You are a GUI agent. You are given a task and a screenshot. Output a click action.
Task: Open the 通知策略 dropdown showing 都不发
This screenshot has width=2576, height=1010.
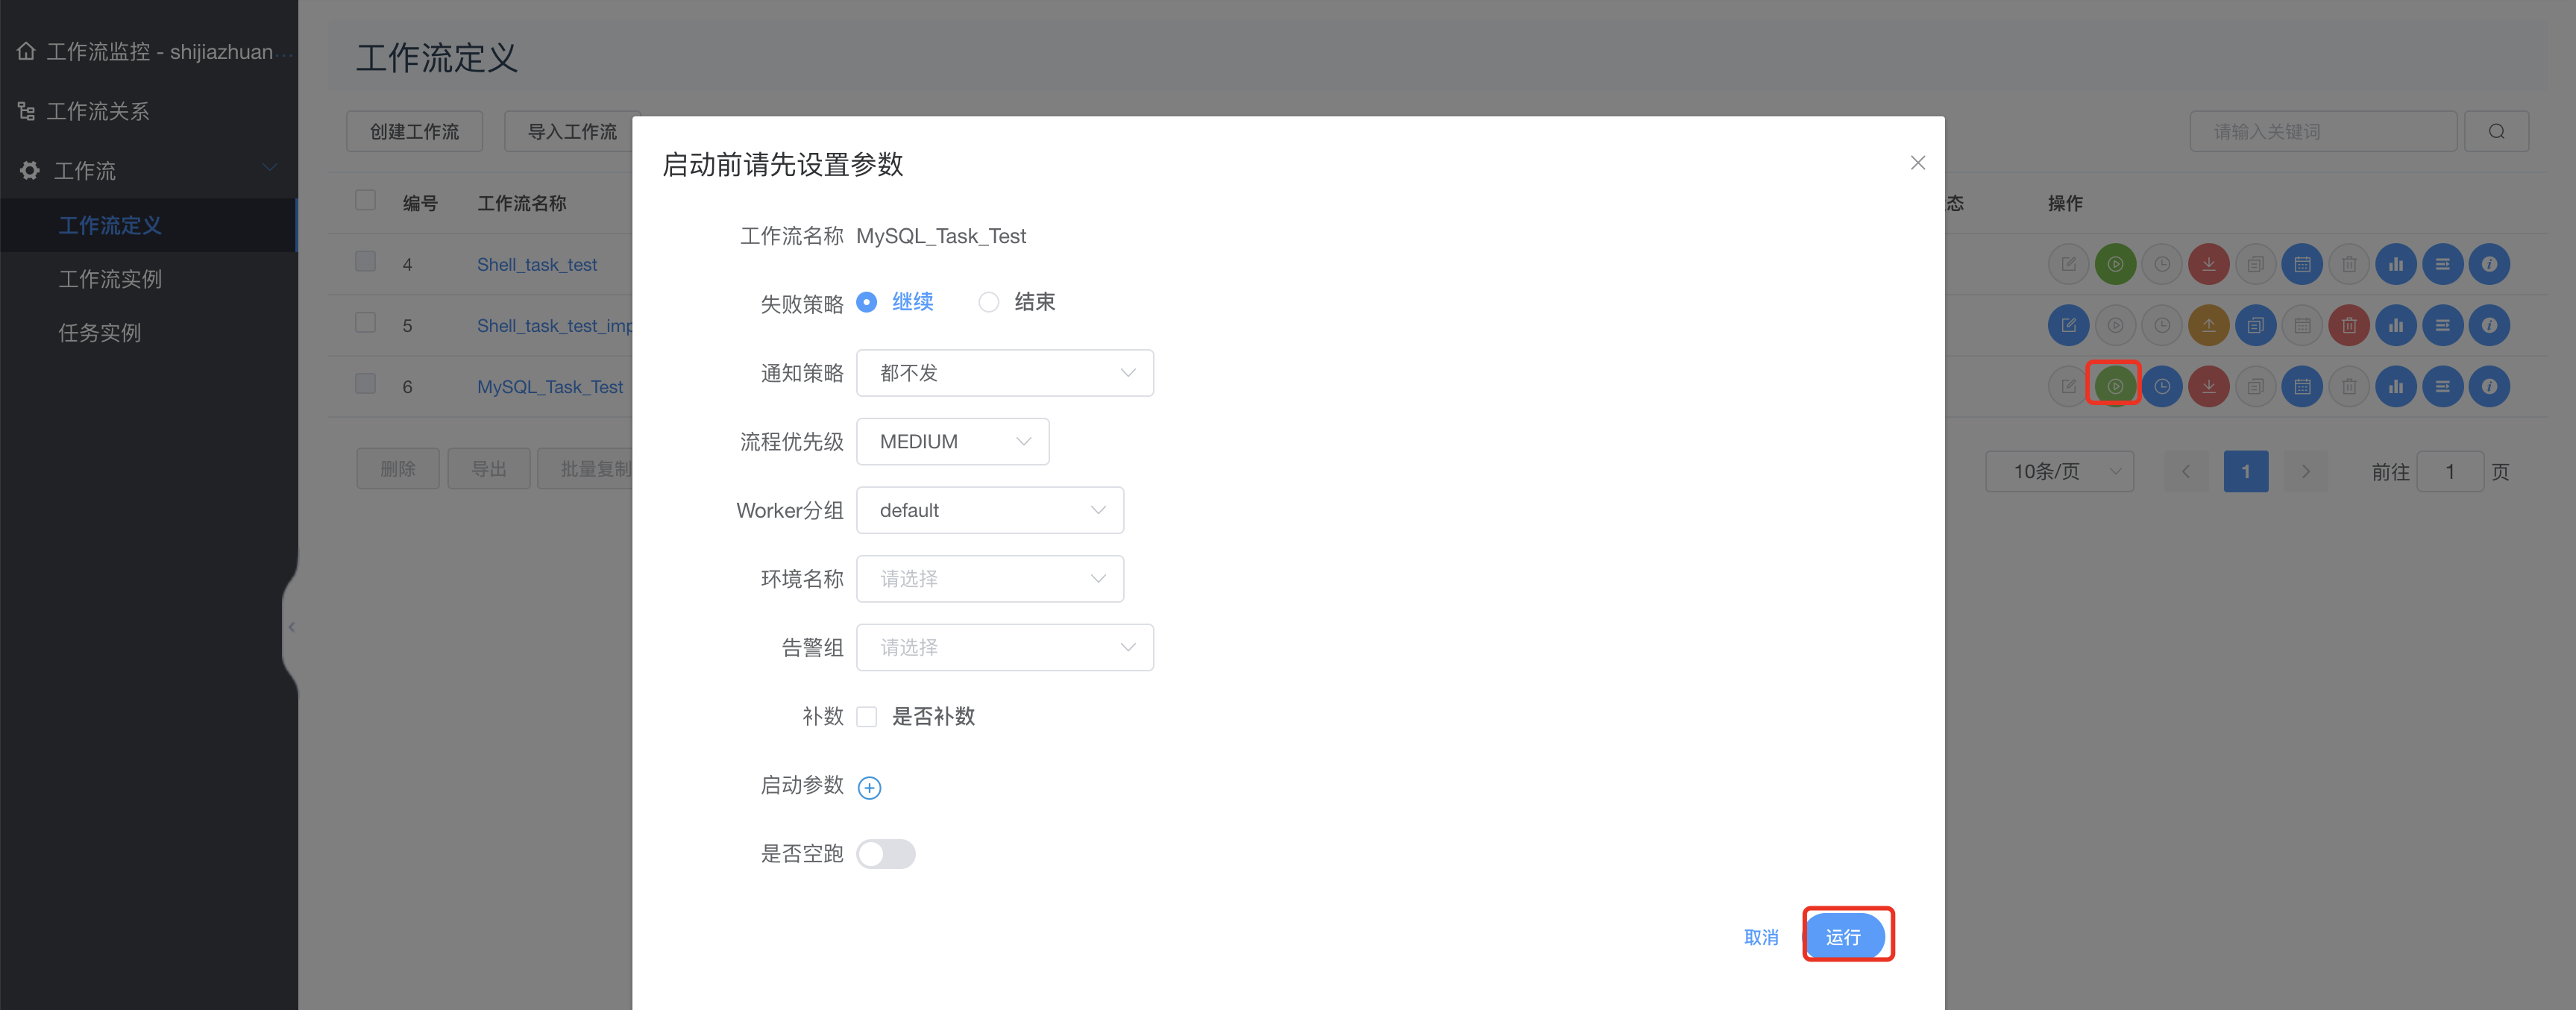[1004, 373]
